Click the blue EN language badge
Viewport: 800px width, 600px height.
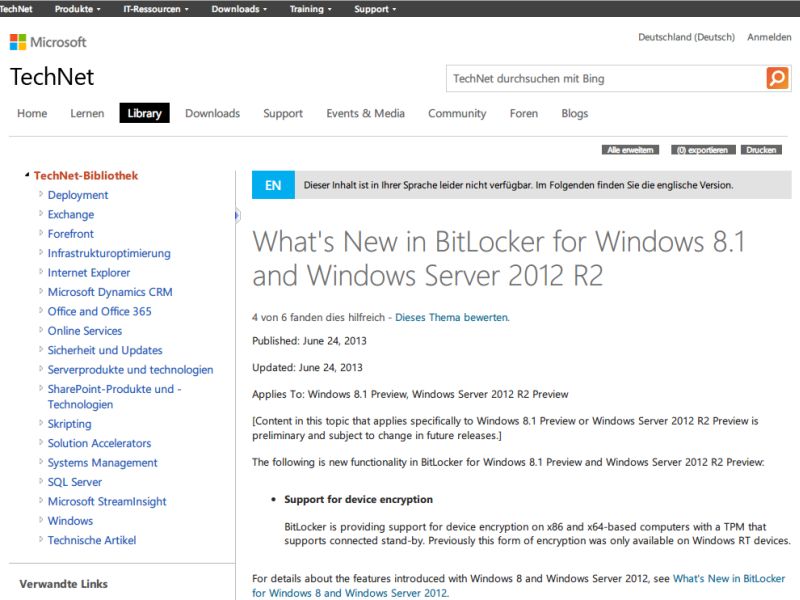(x=273, y=185)
